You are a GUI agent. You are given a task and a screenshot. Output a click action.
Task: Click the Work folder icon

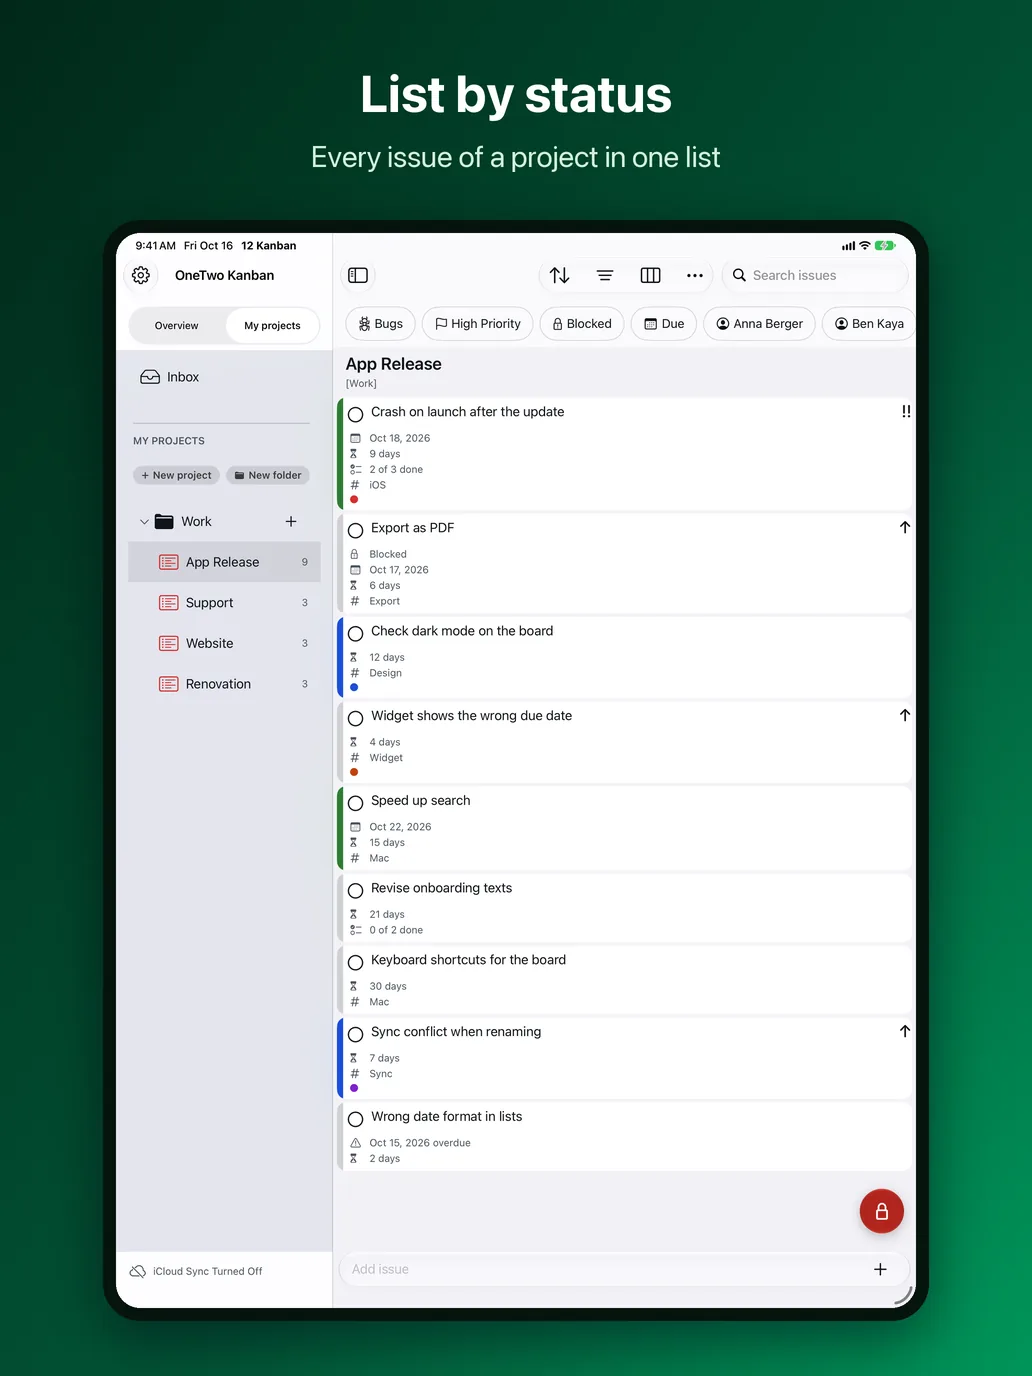point(164,521)
